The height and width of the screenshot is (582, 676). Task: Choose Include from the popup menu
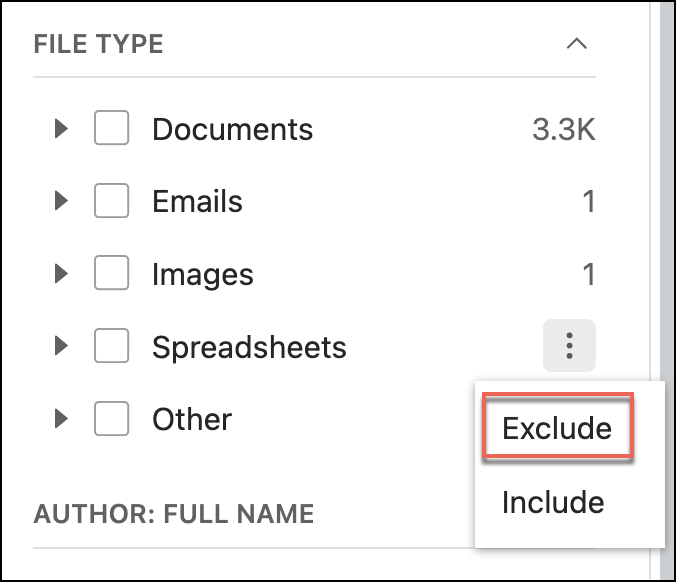tap(553, 501)
